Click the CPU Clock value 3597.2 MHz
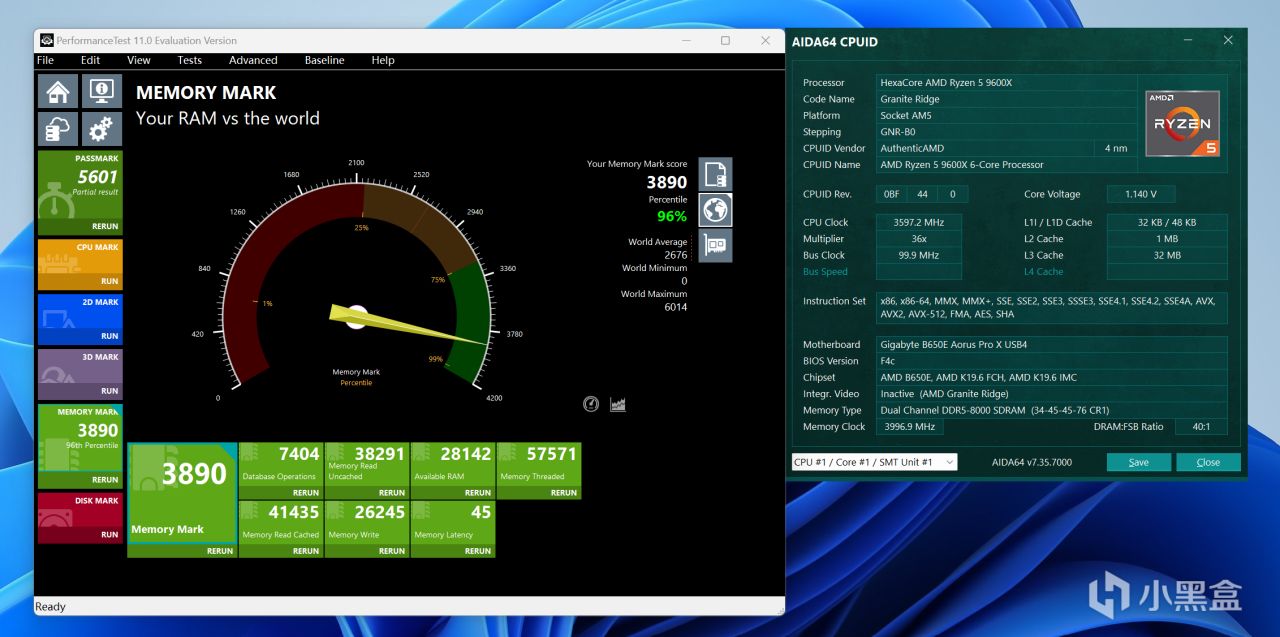The height and width of the screenshot is (637, 1280). (x=918, y=223)
